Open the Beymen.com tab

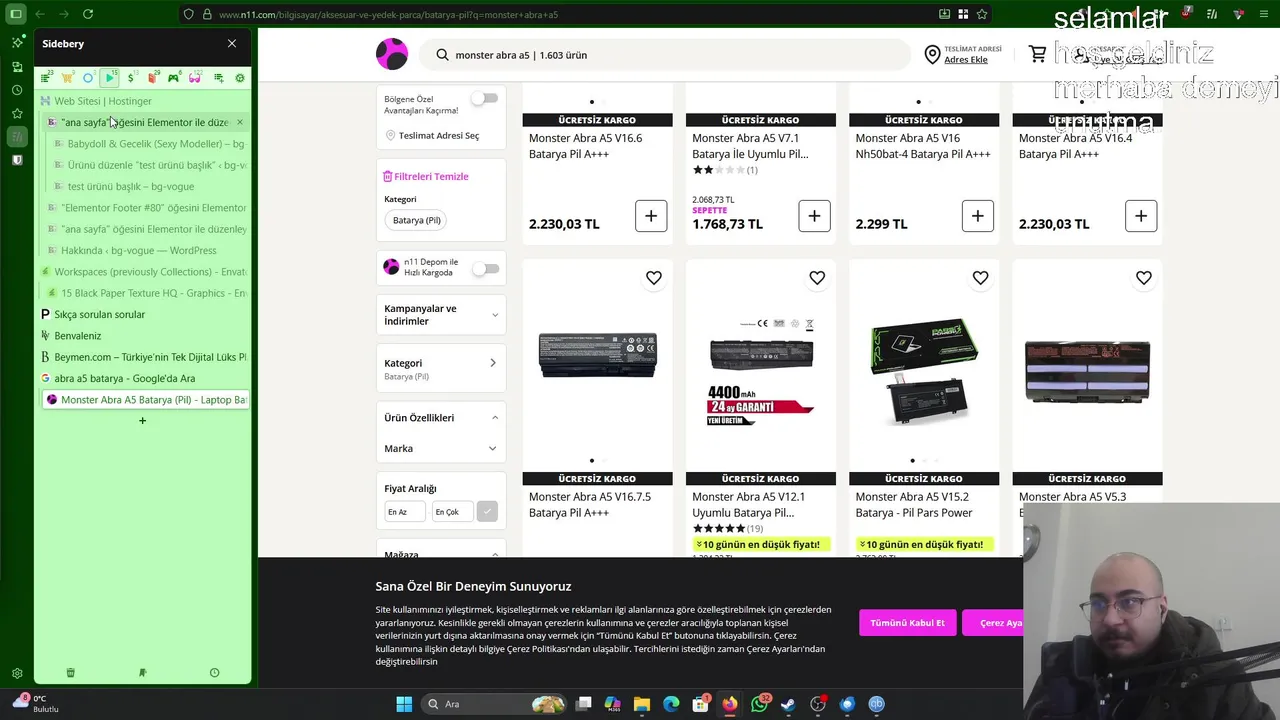[142, 357]
